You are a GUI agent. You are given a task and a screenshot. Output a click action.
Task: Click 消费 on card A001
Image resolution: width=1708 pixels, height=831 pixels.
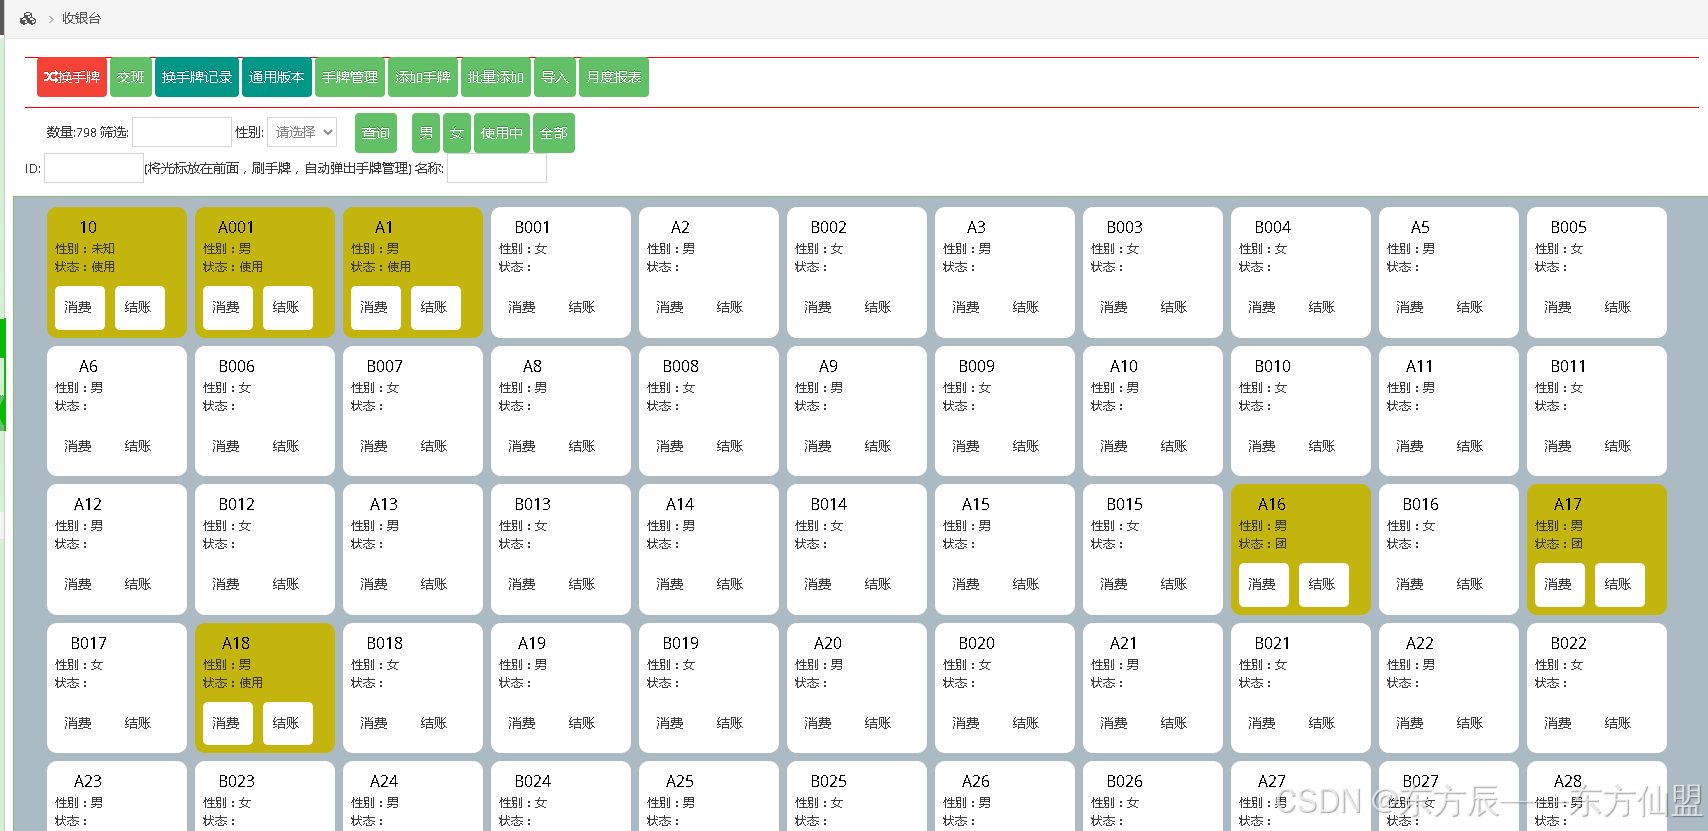coord(226,307)
